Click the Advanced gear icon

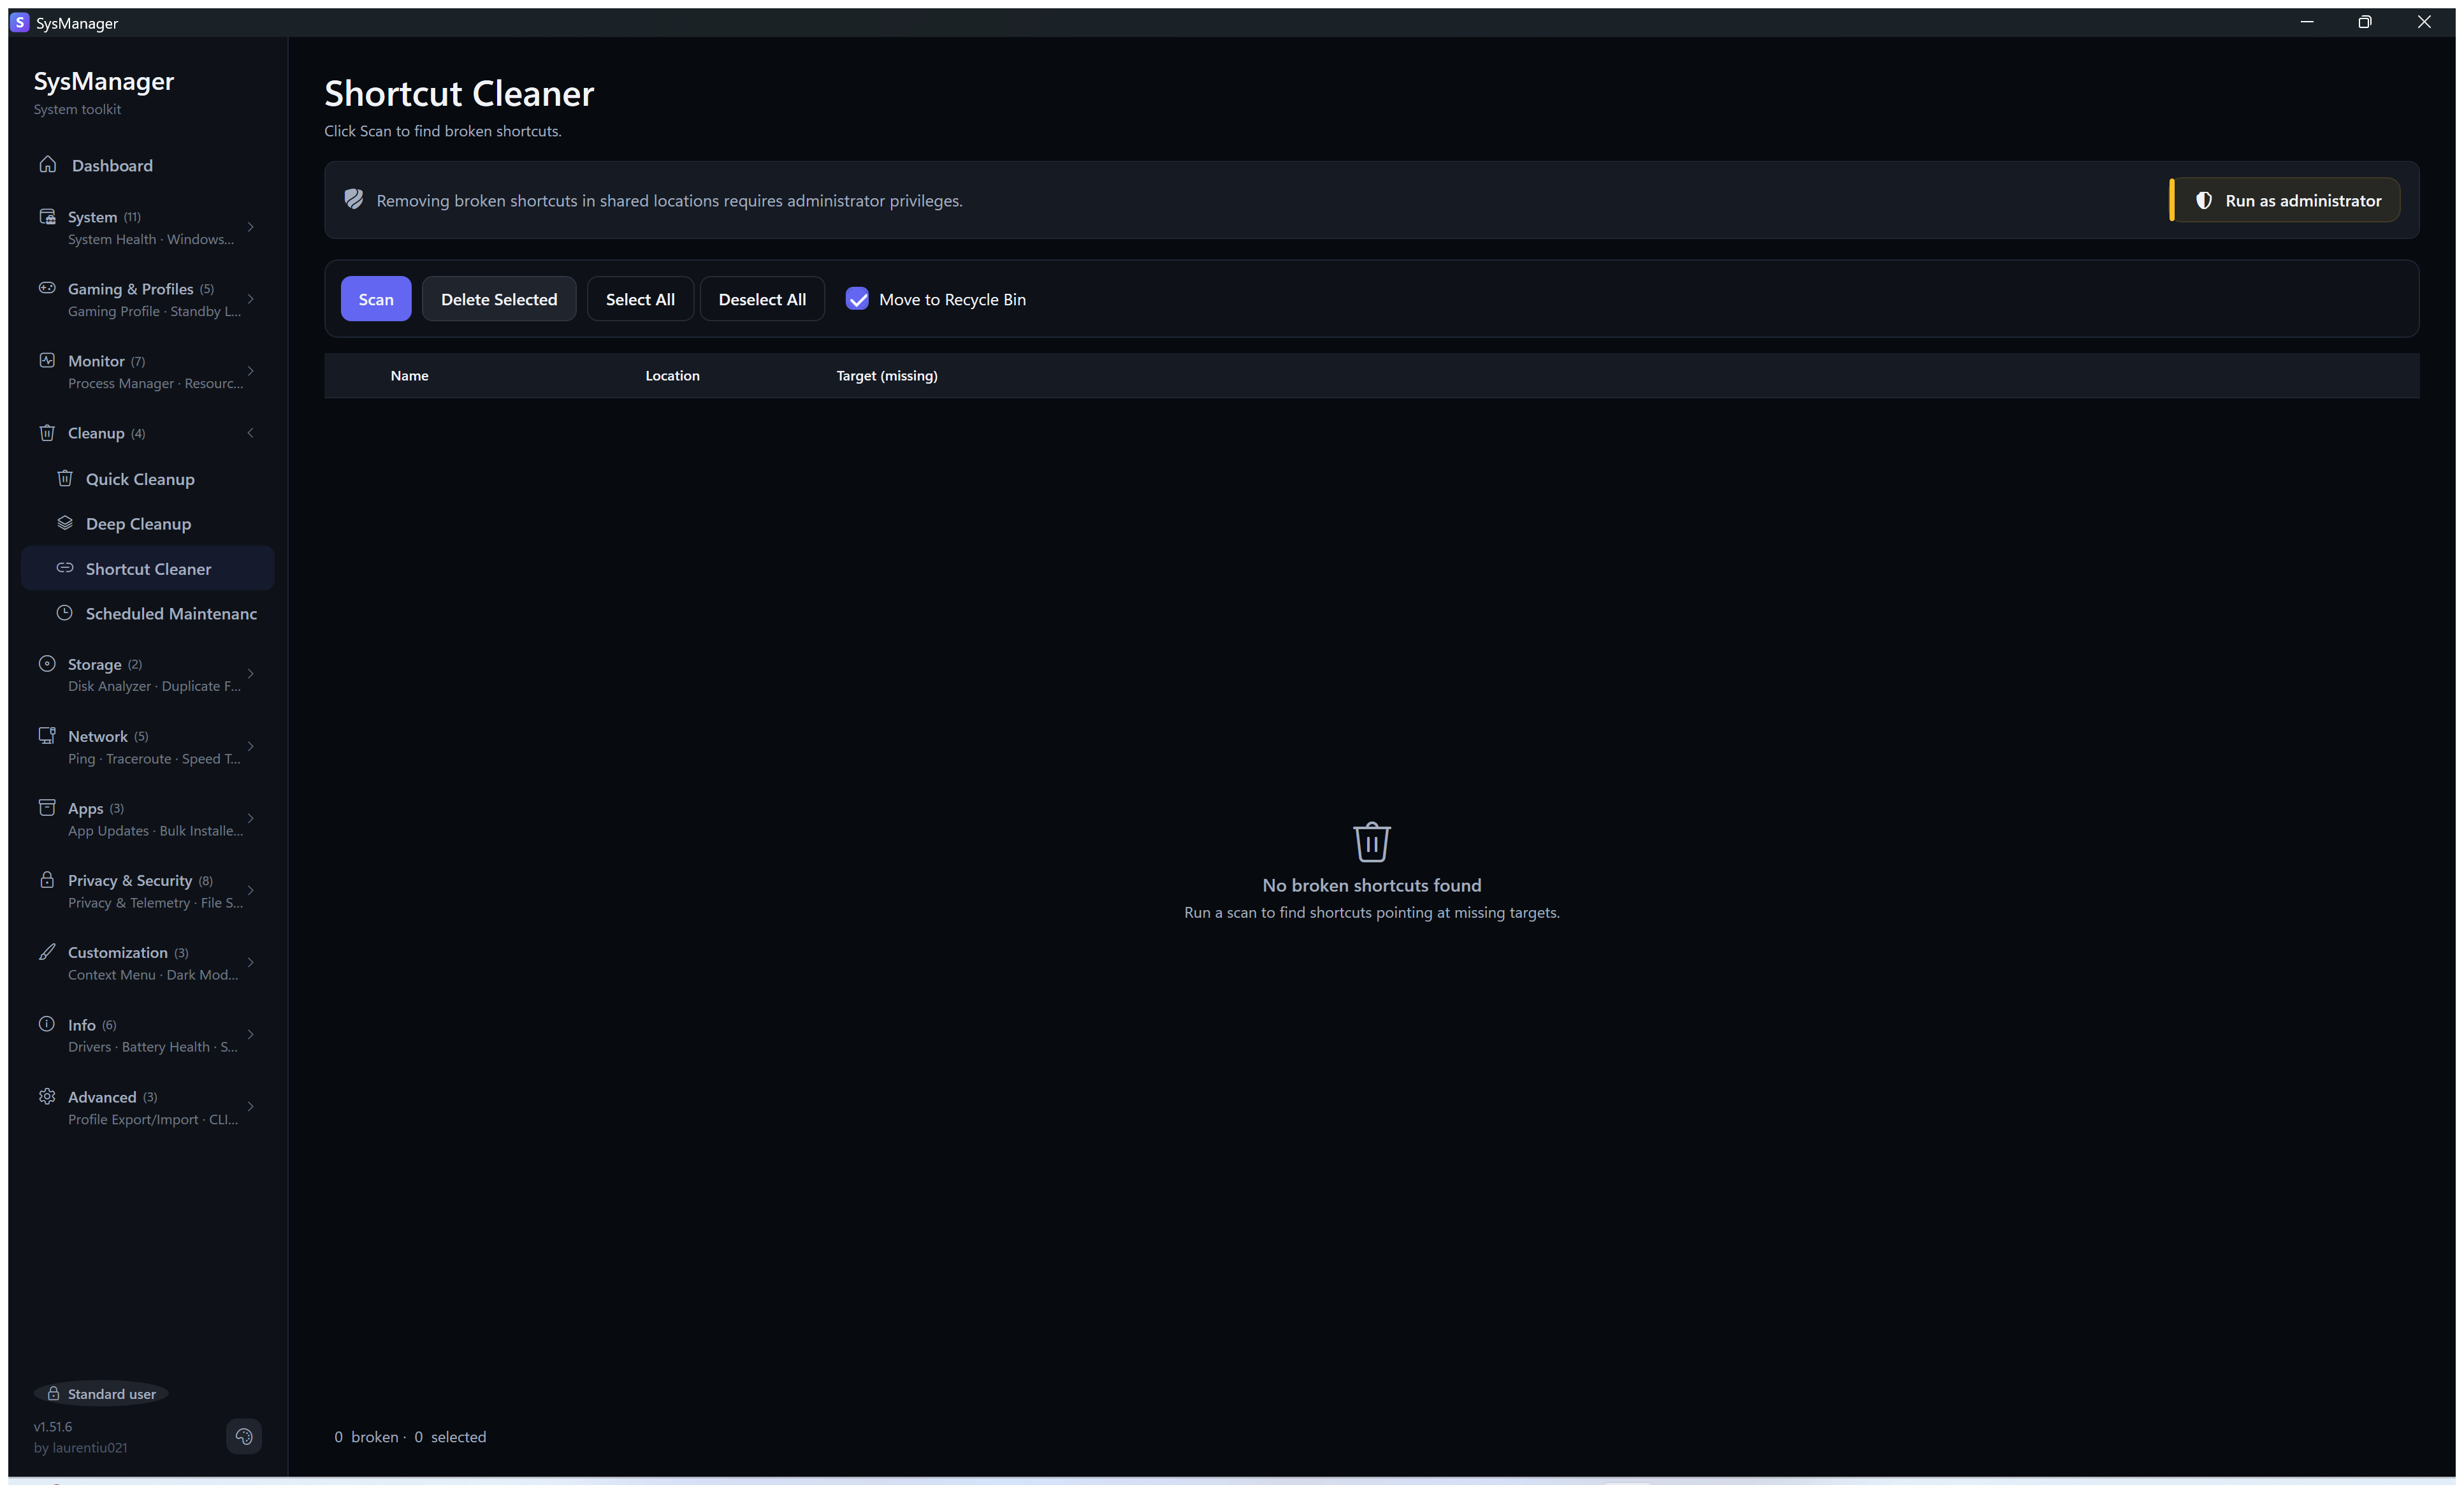(x=47, y=1096)
